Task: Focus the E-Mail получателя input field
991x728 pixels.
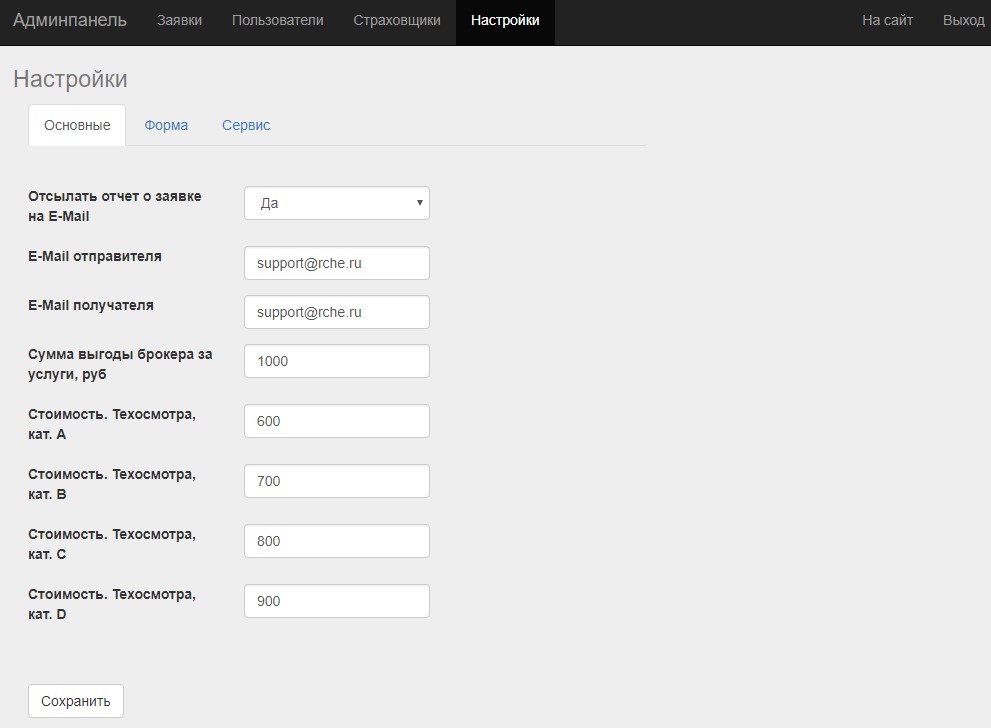Action: (336, 312)
